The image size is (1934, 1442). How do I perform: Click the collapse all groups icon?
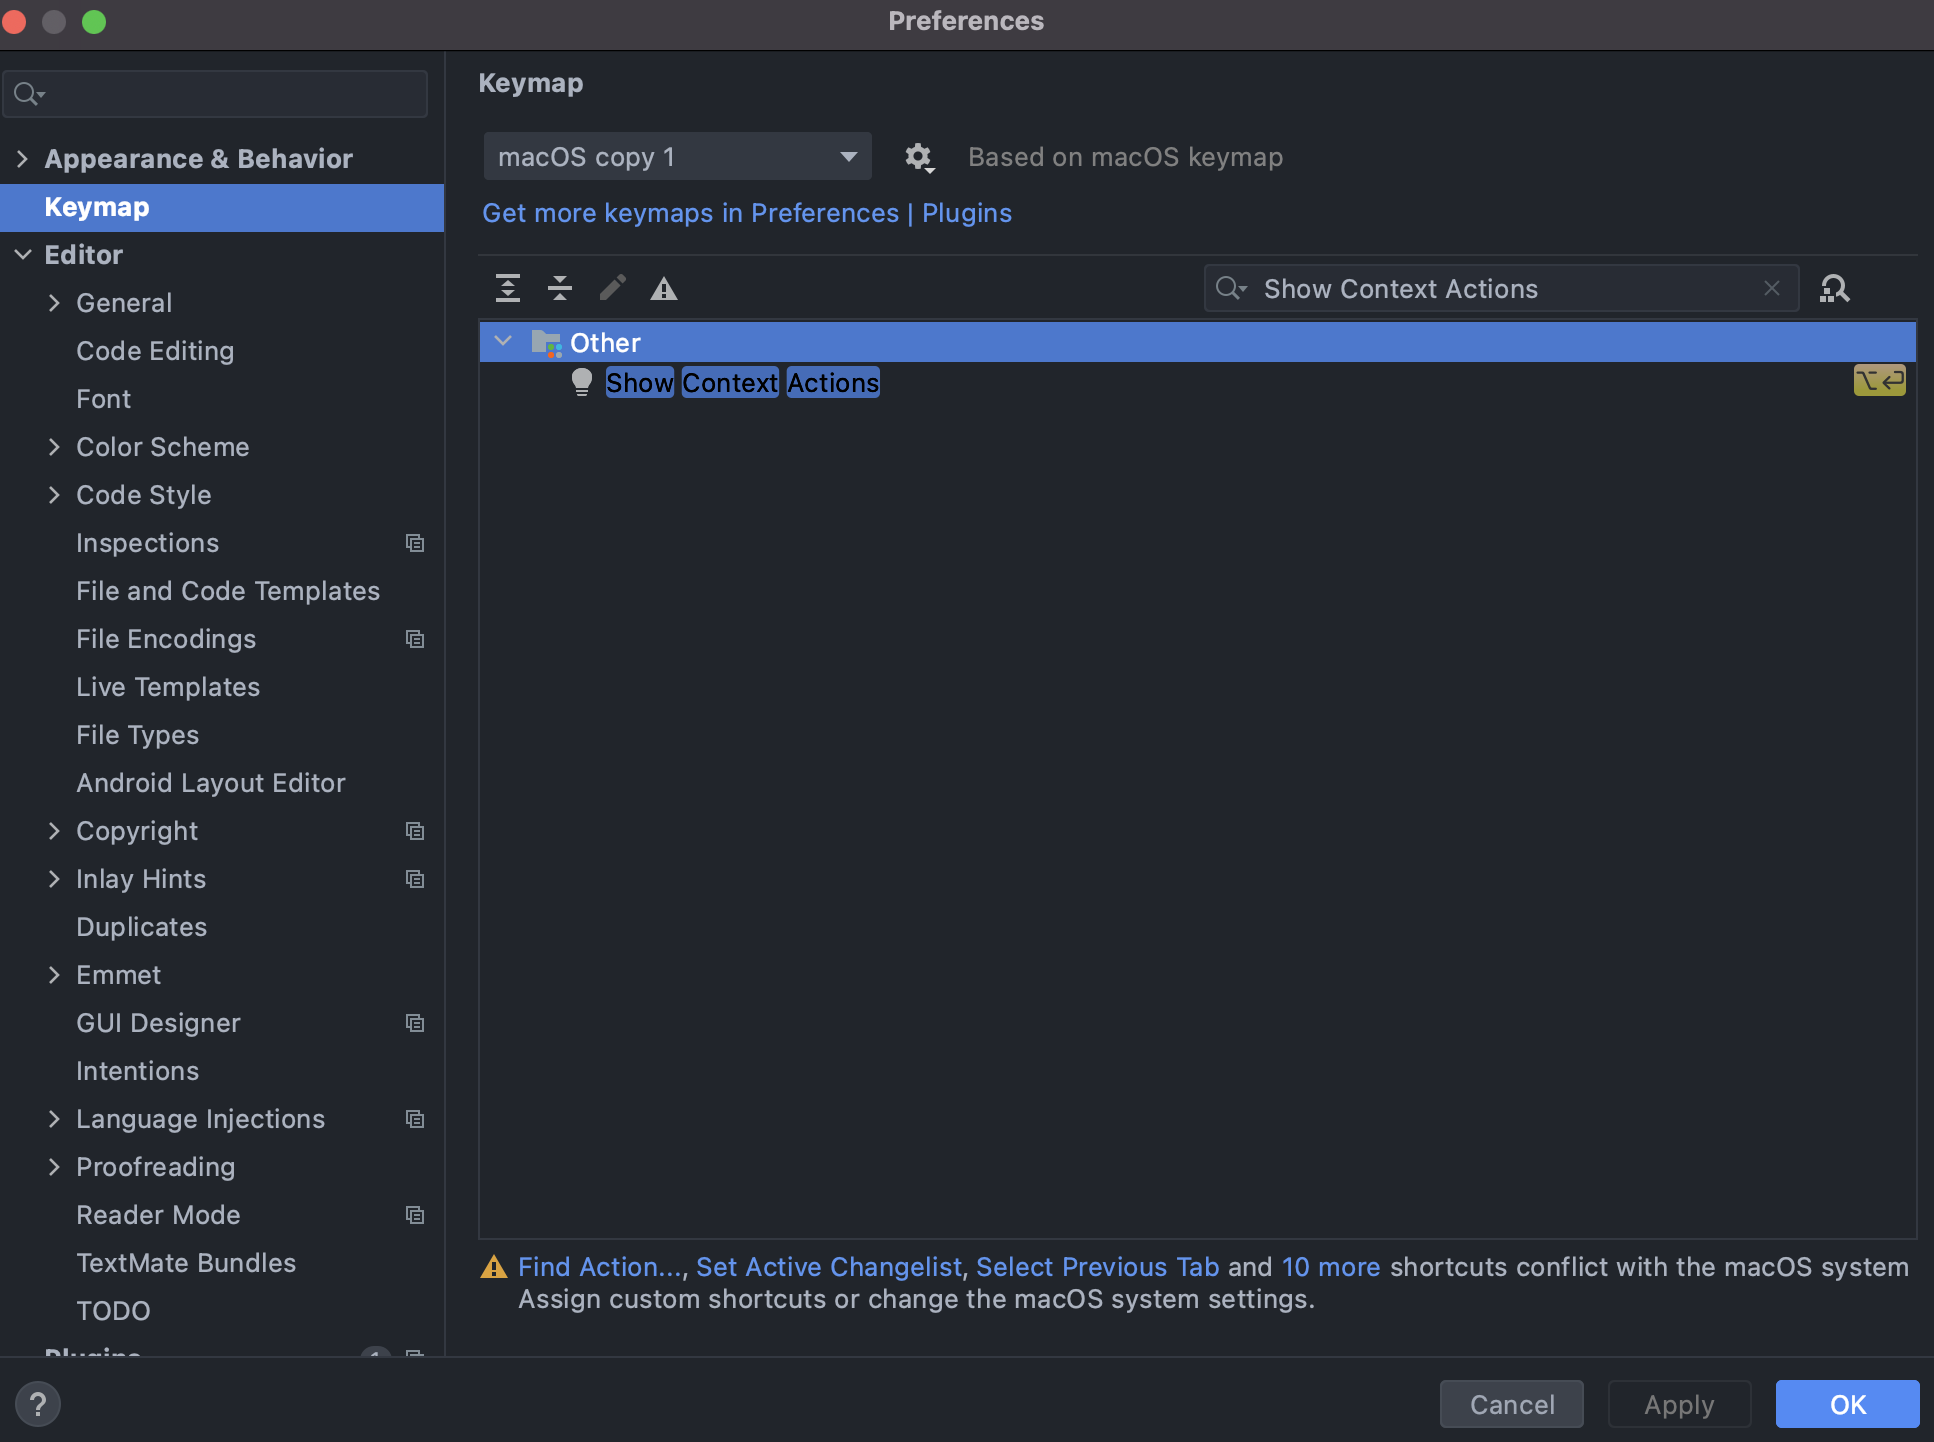[560, 288]
